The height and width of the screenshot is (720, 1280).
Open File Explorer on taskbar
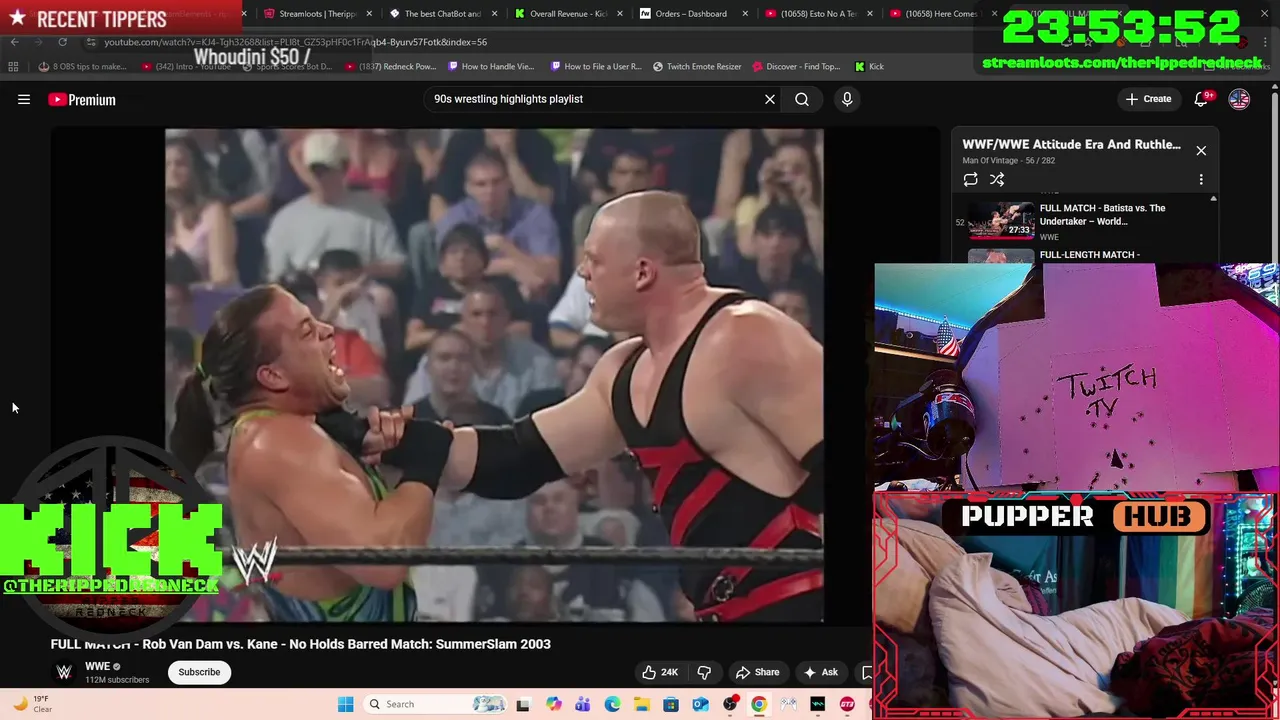[x=641, y=704]
